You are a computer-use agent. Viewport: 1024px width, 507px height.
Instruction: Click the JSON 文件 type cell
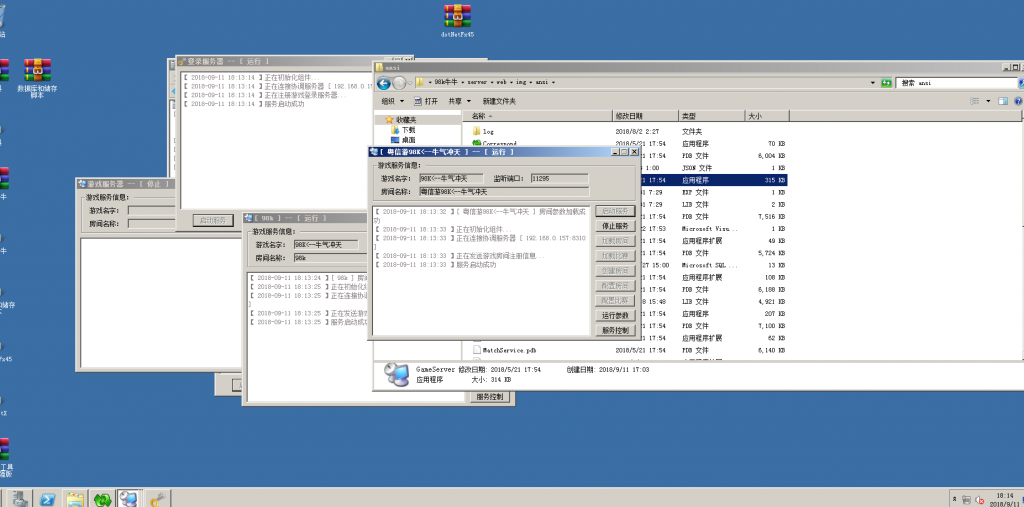click(x=697, y=168)
